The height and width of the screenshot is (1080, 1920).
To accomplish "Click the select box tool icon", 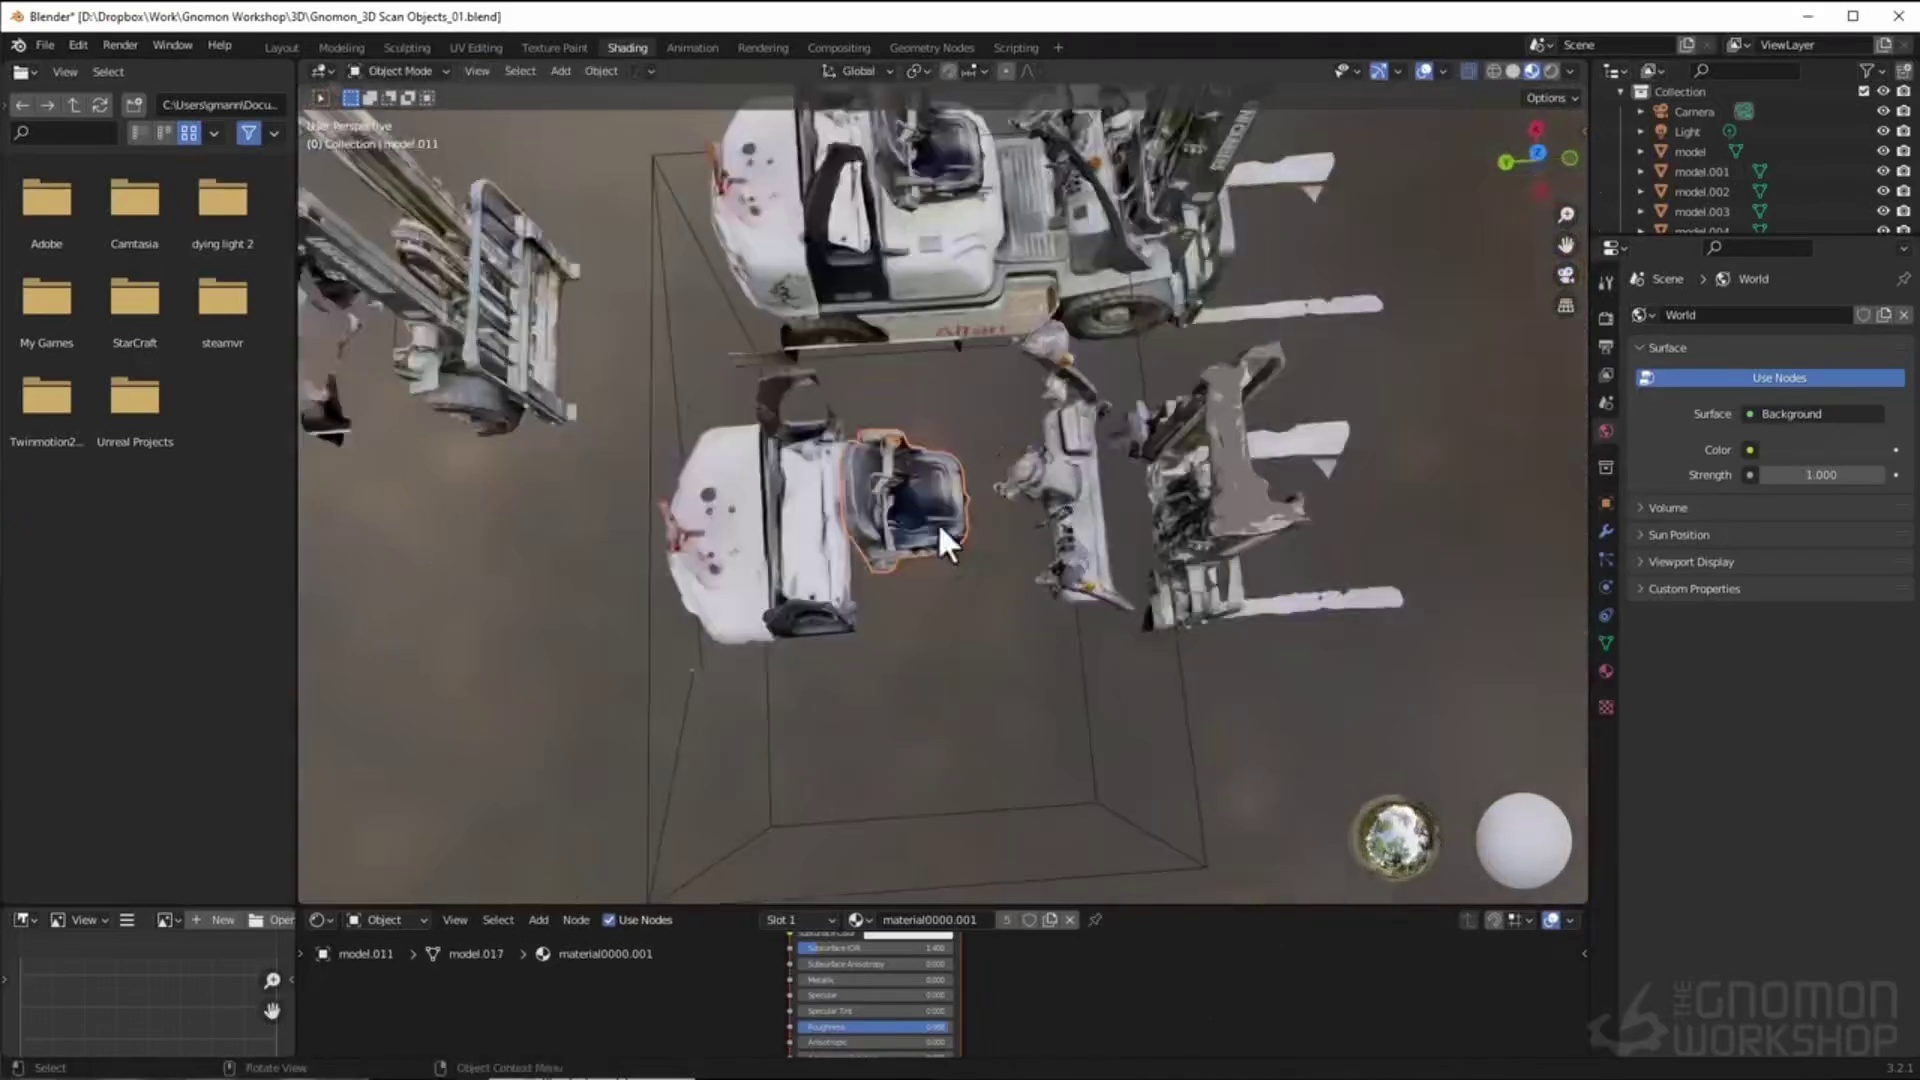I will pyautogui.click(x=350, y=98).
